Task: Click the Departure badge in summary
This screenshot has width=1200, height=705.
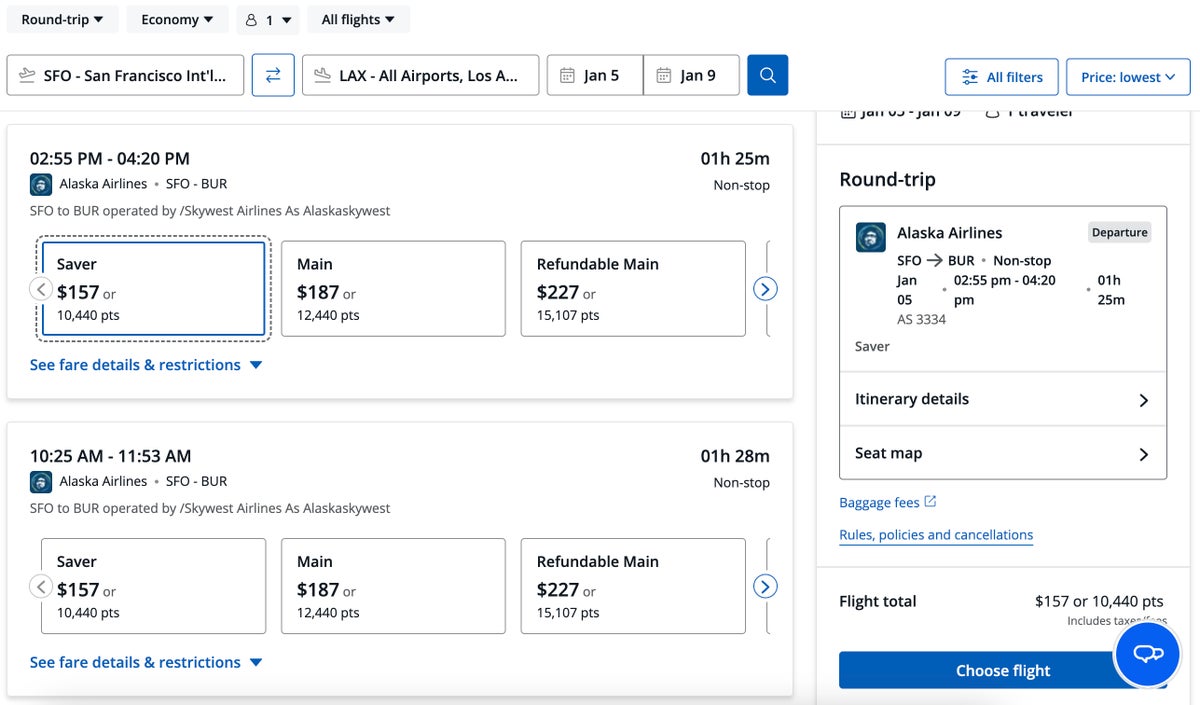Action: click(x=1119, y=232)
